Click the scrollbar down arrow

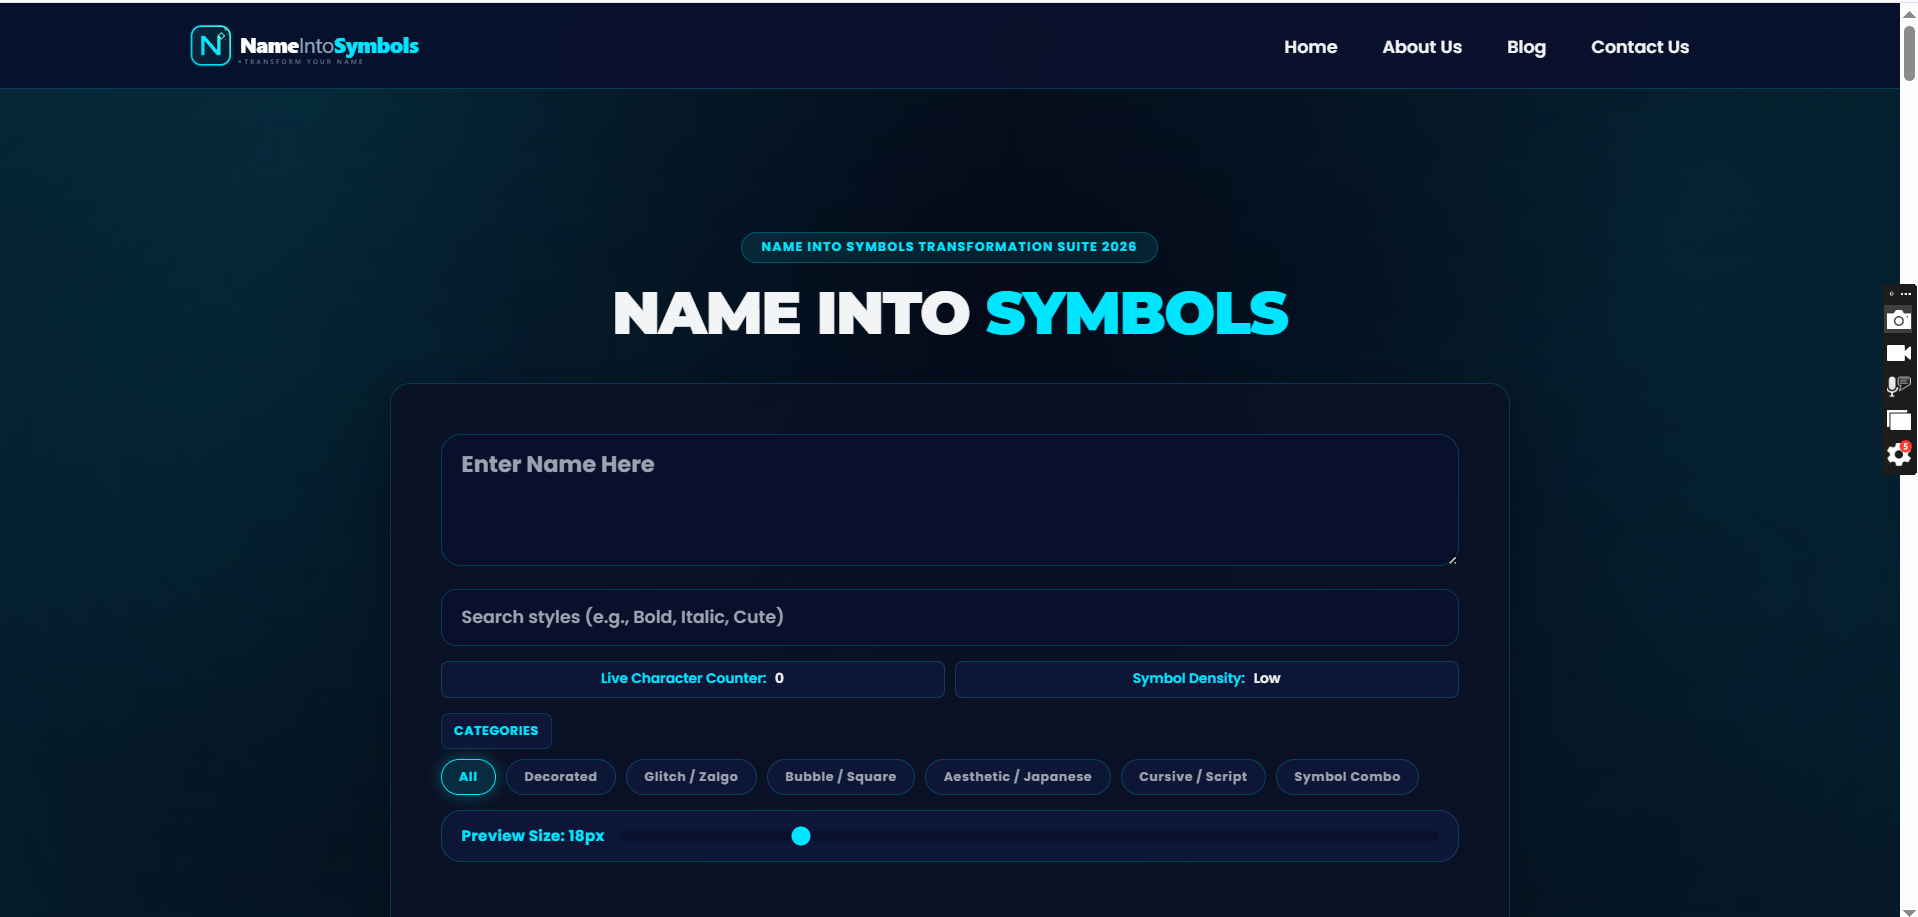tap(1909, 911)
